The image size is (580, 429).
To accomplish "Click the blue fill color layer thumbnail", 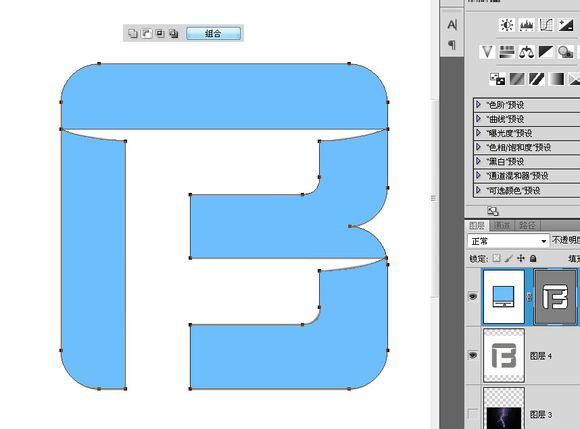I will pos(504,296).
